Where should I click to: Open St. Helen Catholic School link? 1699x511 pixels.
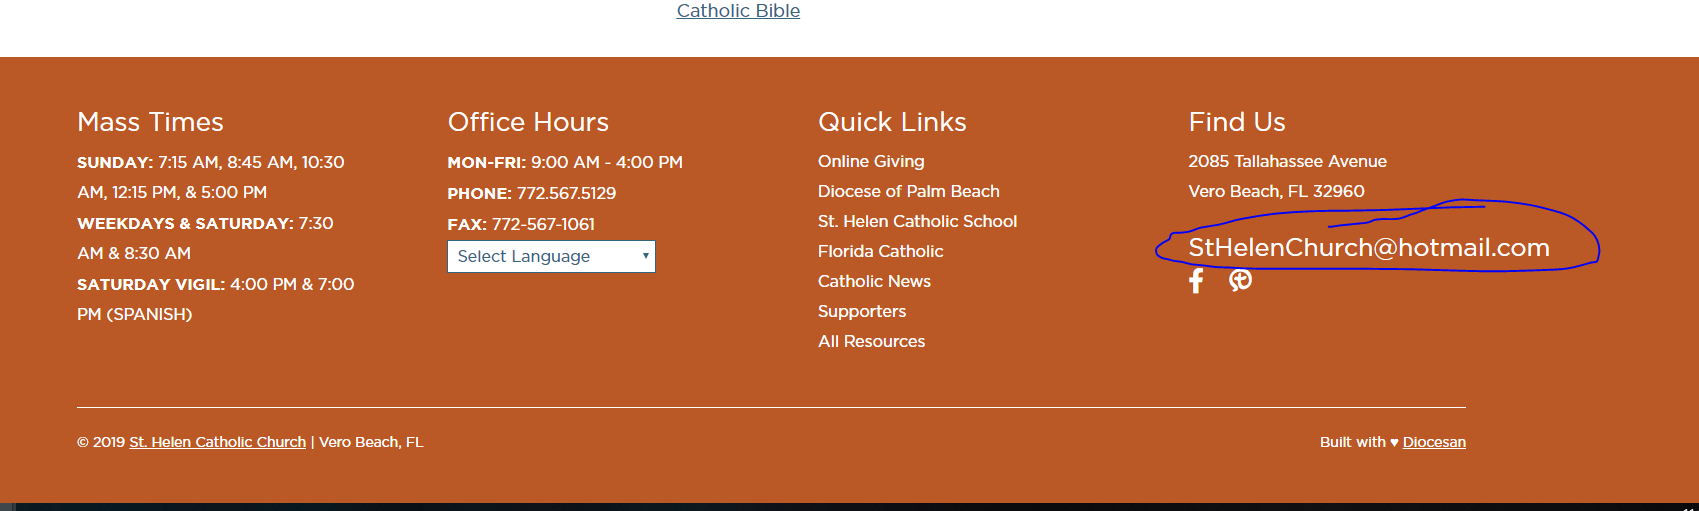[x=917, y=221]
